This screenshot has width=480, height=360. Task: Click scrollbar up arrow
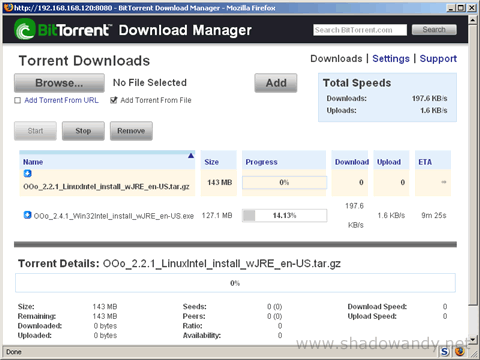472,20
